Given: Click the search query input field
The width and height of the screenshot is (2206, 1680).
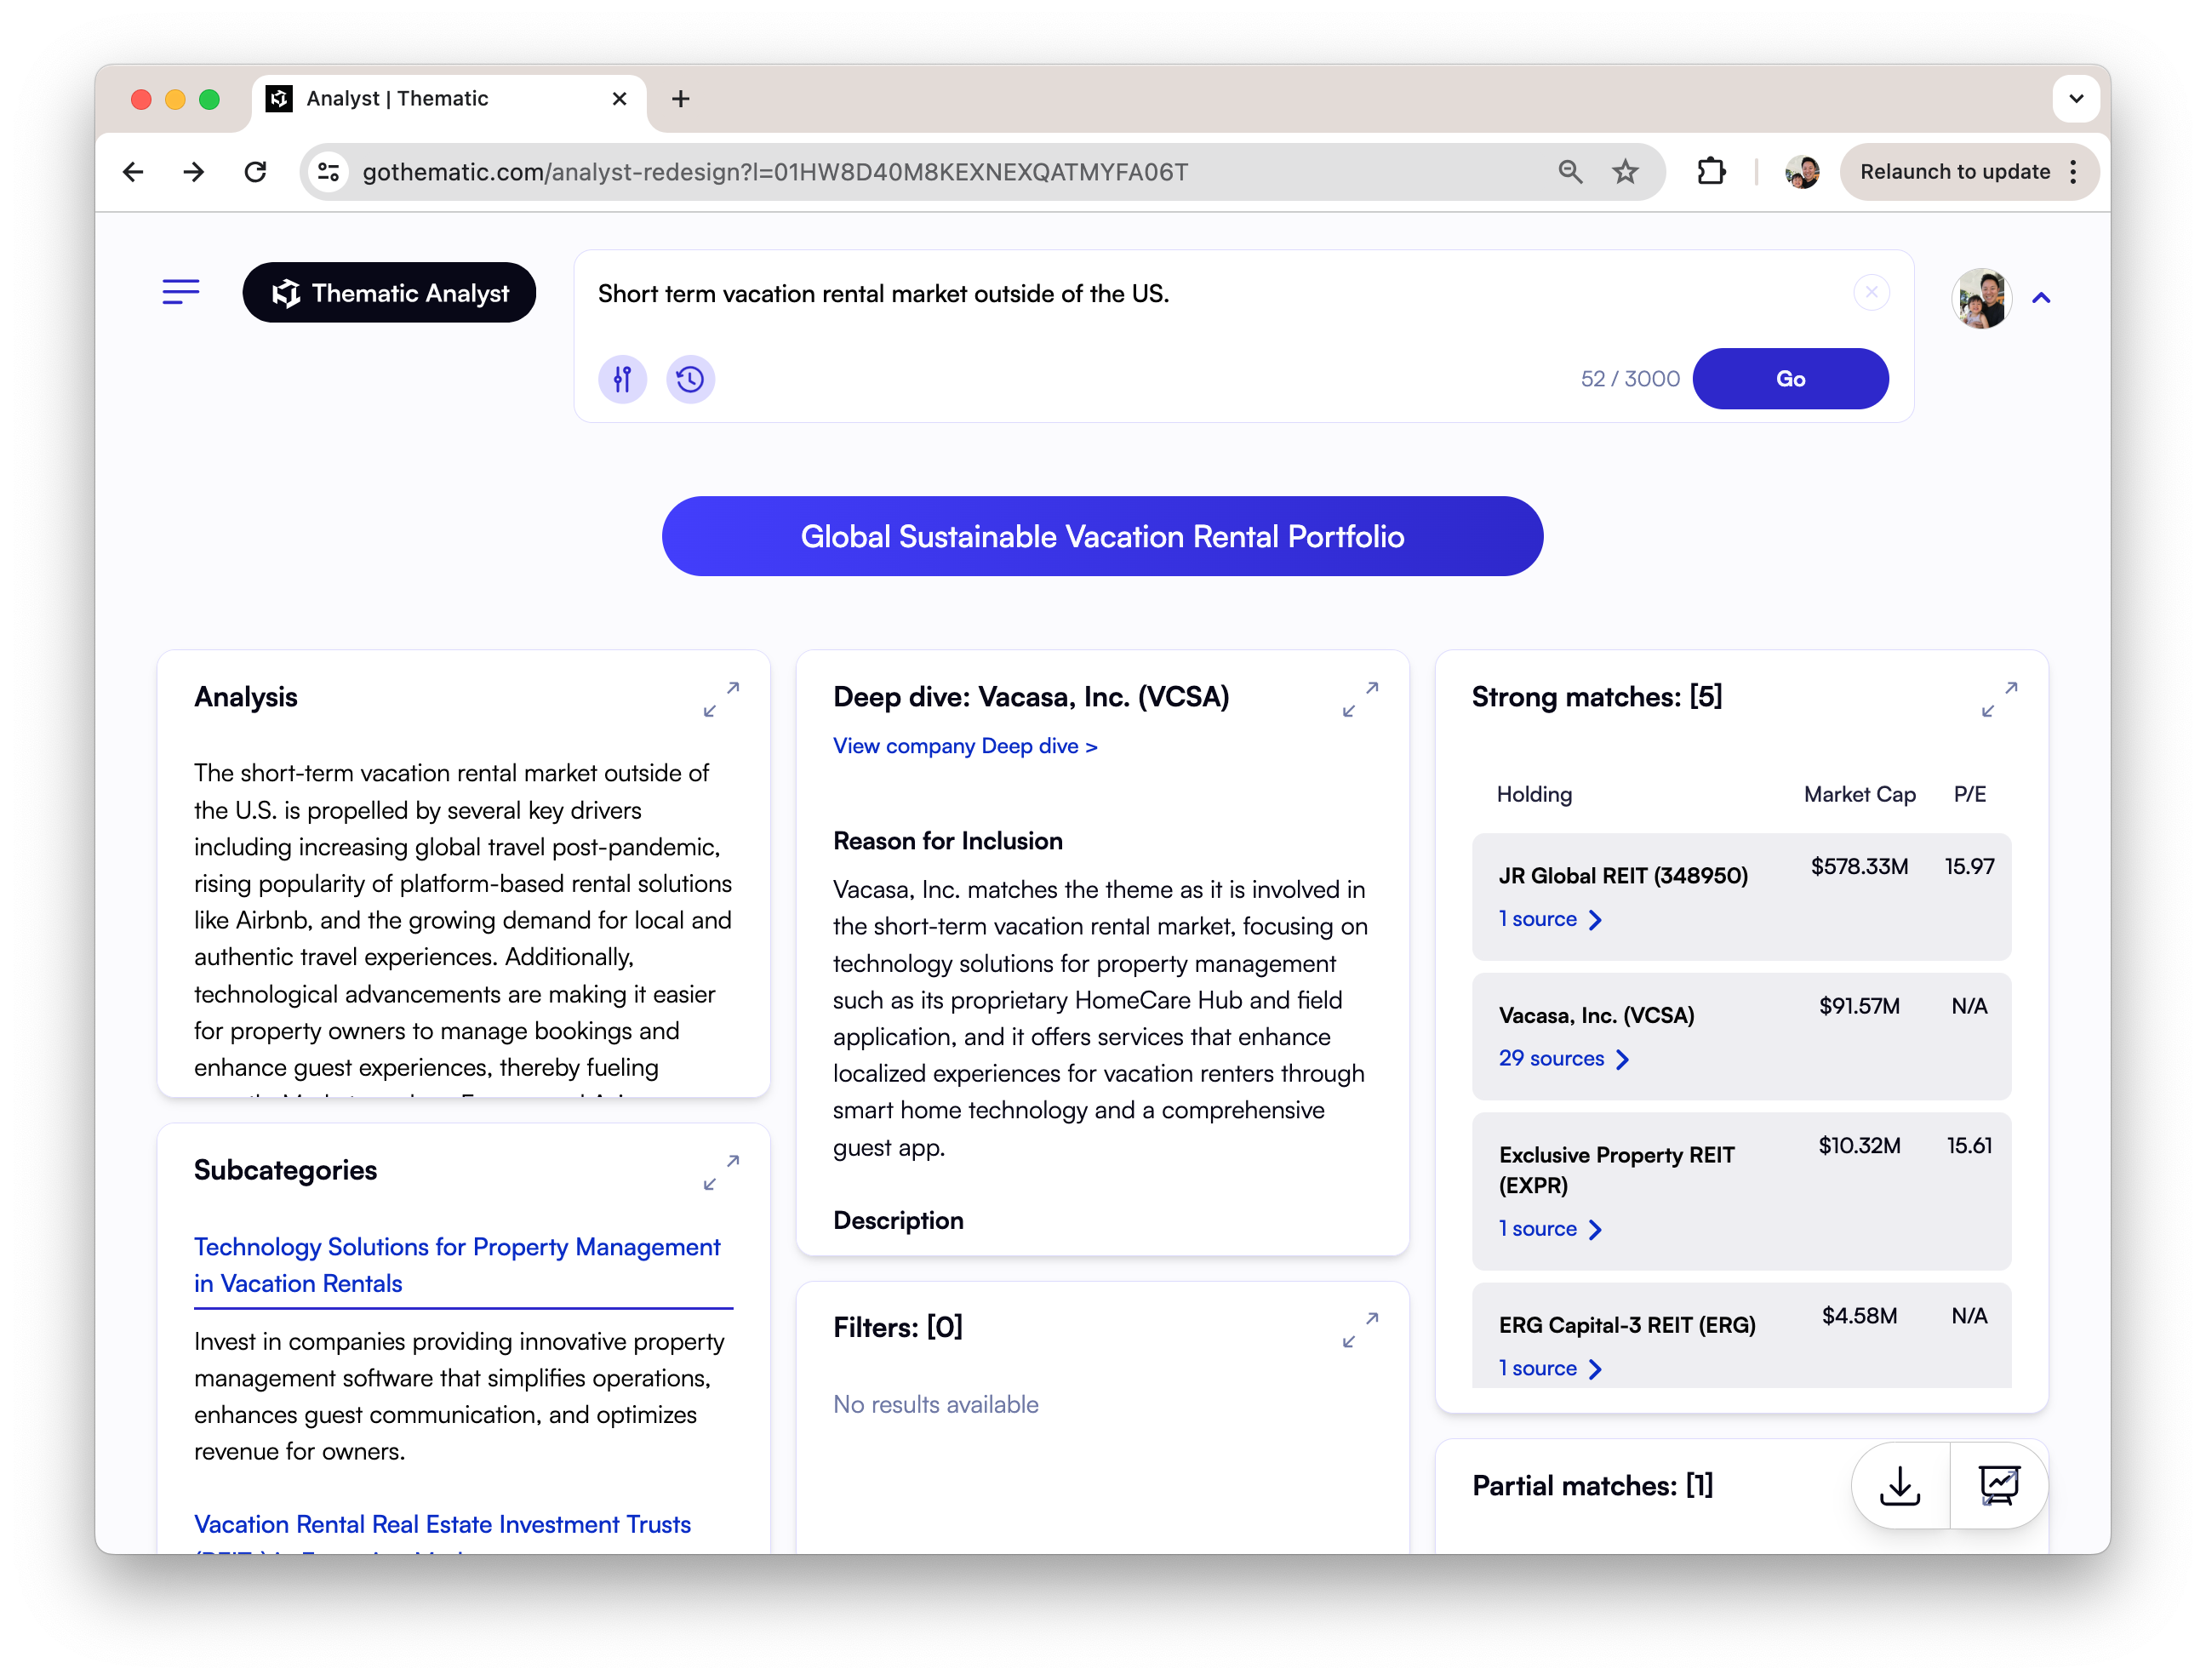Looking at the screenshot, I should pos(1200,294).
